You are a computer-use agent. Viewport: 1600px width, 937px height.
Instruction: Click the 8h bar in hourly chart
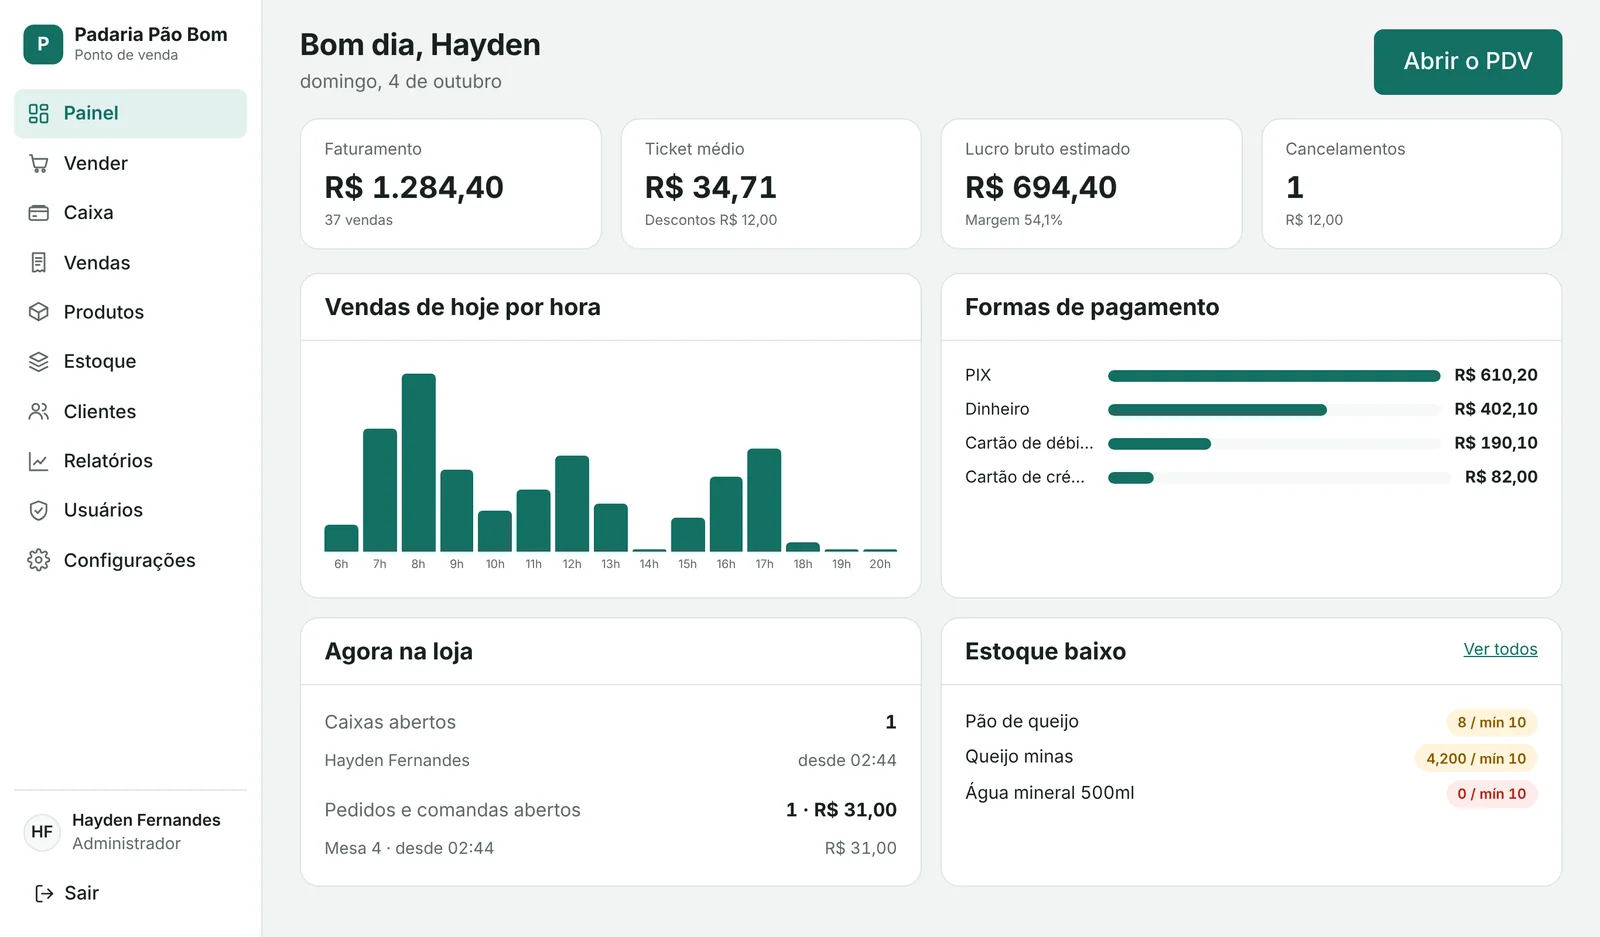pos(418,463)
